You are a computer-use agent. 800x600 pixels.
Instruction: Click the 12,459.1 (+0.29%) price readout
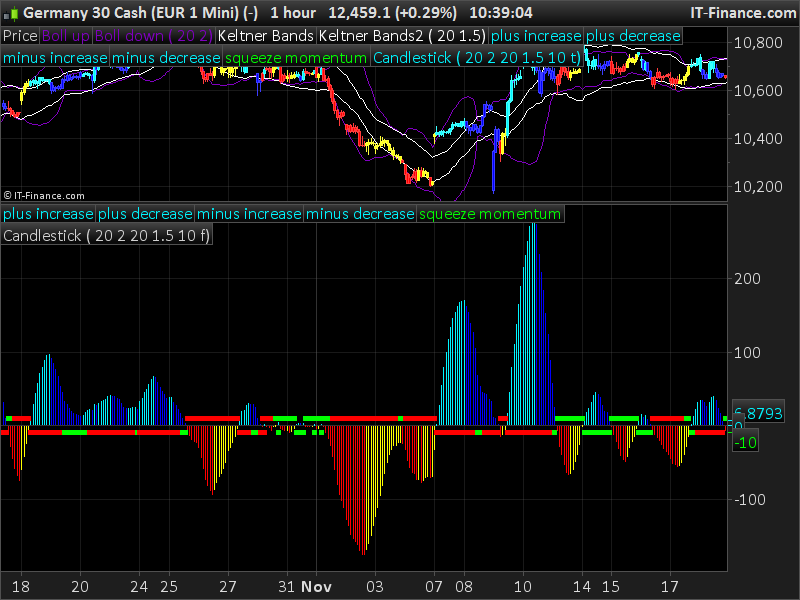(x=392, y=13)
